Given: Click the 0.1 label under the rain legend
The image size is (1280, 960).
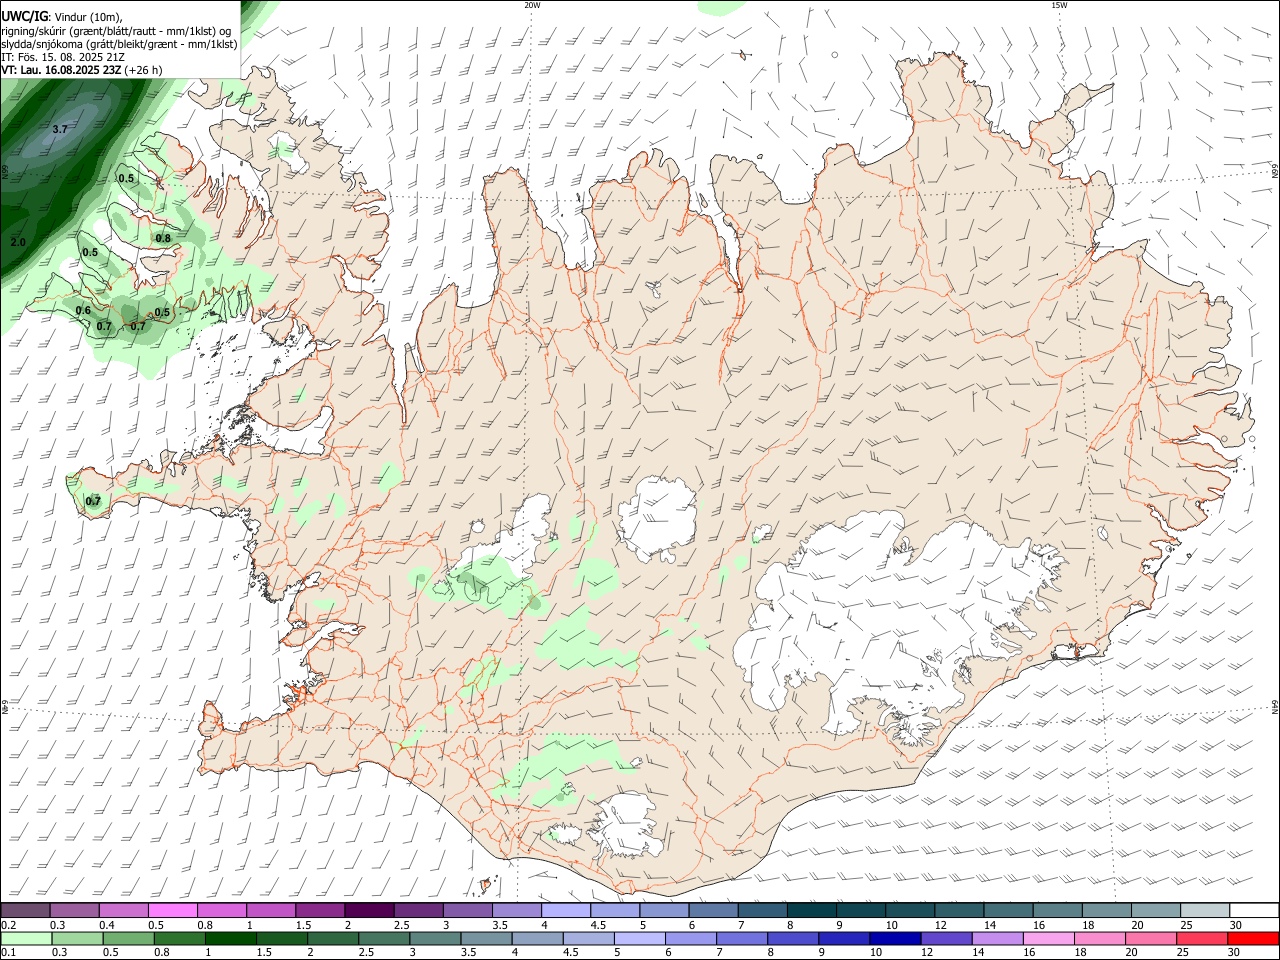Looking at the screenshot, I should click(8, 953).
